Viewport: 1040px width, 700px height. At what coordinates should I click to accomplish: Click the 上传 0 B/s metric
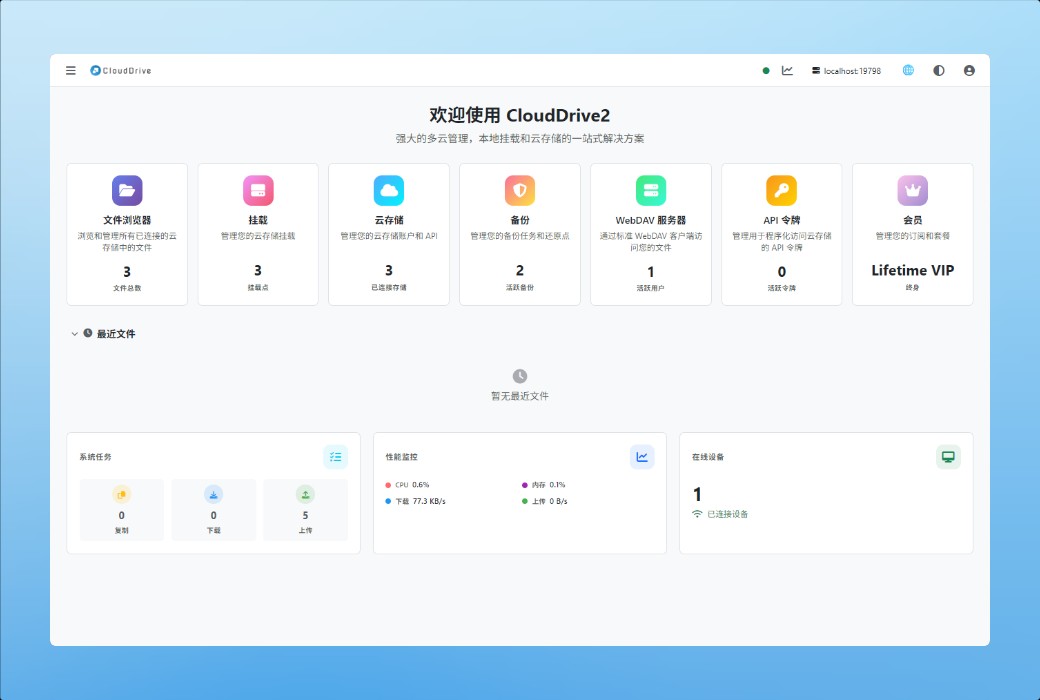click(545, 501)
